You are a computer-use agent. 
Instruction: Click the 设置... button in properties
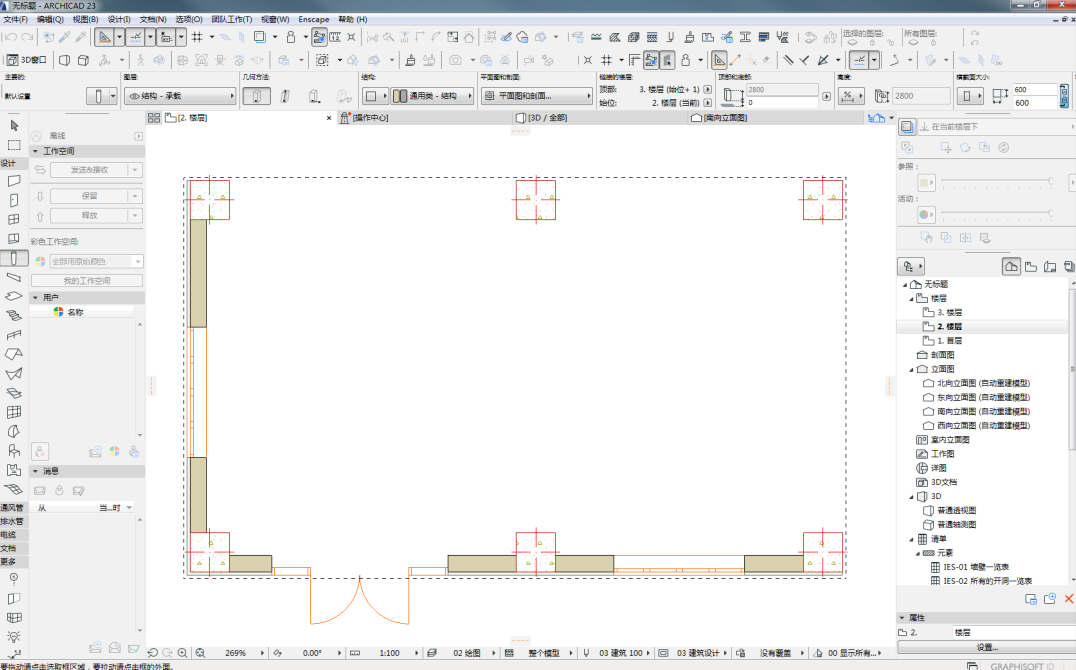click(x=986, y=648)
